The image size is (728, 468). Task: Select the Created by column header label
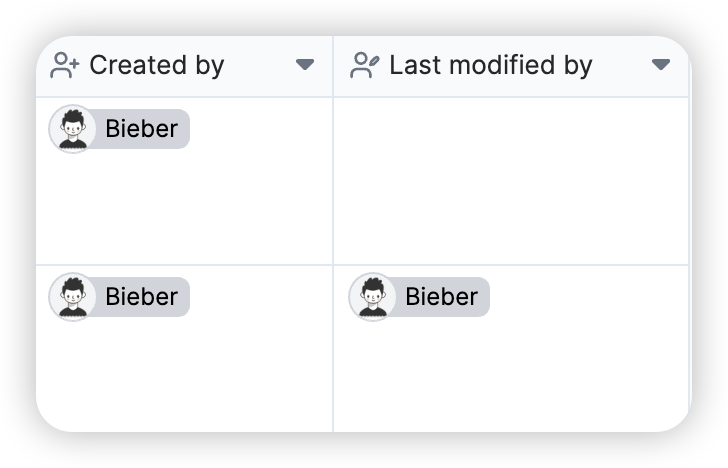pyautogui.click(x=157, y=65)
